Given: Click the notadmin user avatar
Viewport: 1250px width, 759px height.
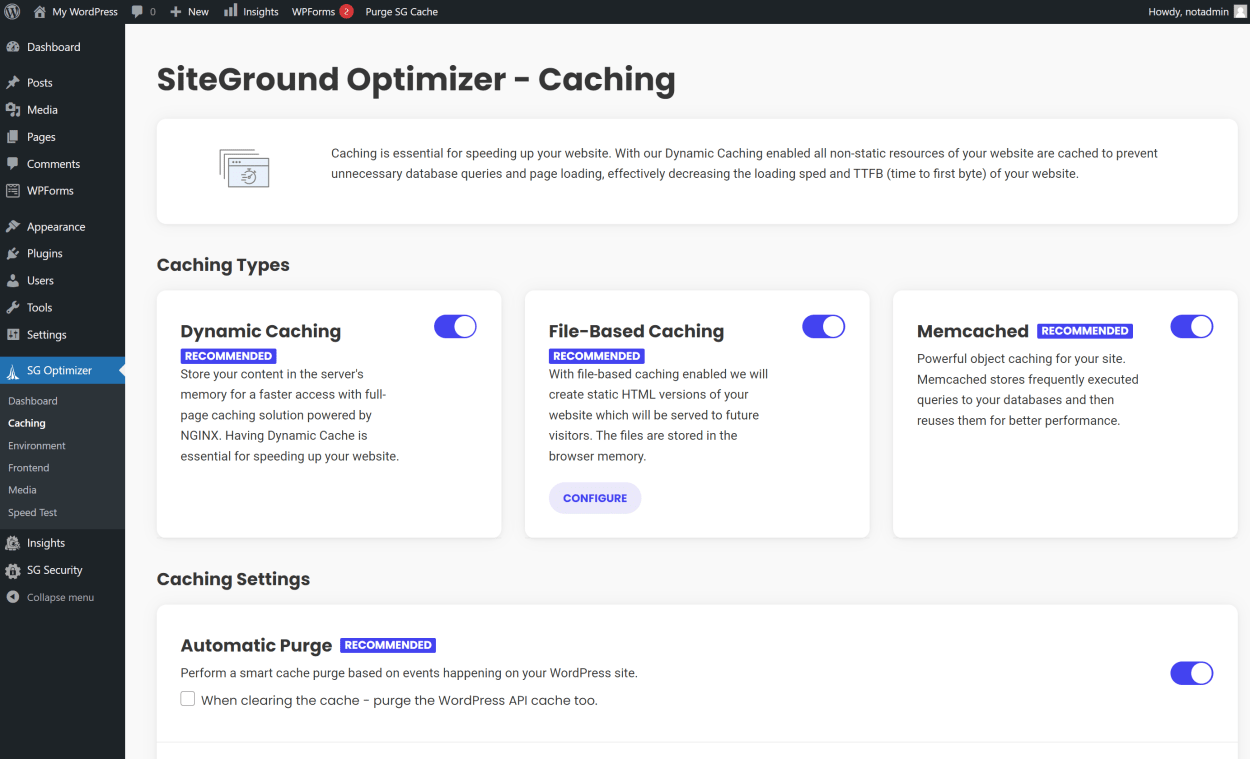Looking at the screenshot, I should click(x=1240, y=12).
